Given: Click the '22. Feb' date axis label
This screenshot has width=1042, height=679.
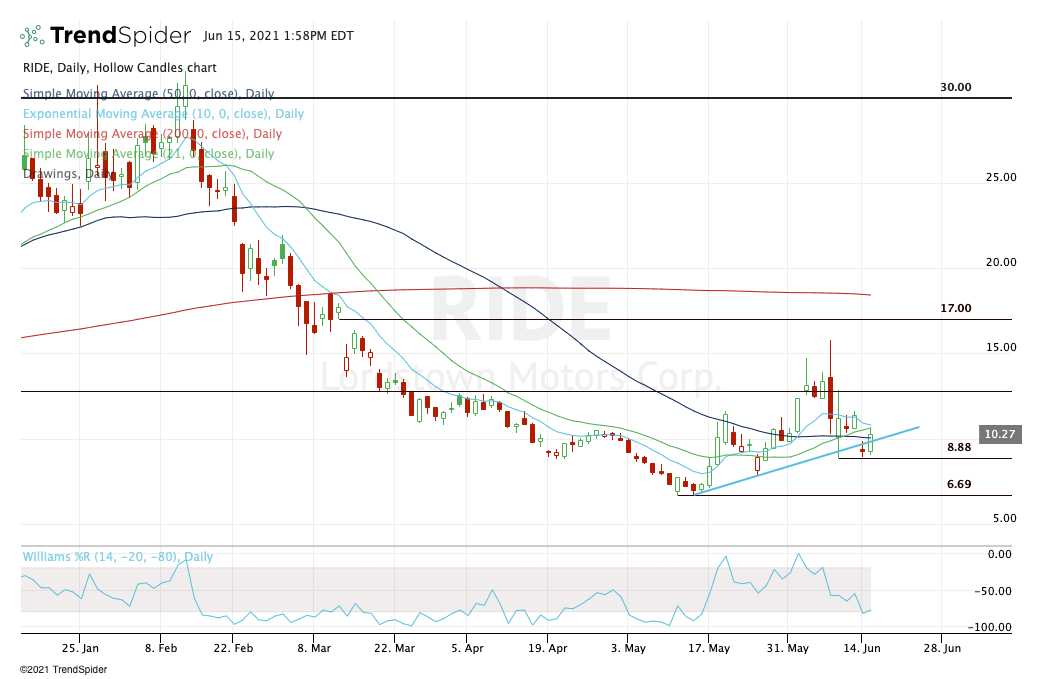Looking at the screenshot, I should pyautogui.click(x=234, y=648).
